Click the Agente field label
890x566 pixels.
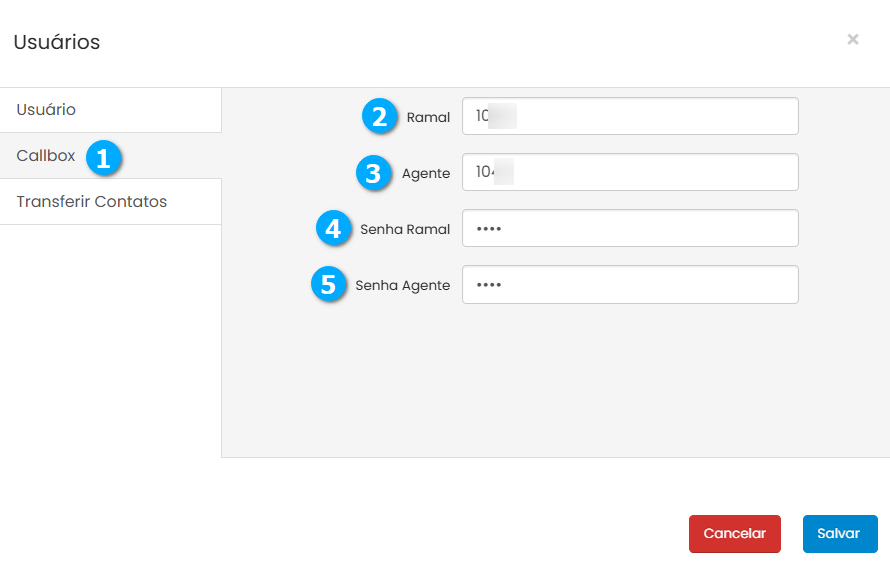(x=426, y=173)
